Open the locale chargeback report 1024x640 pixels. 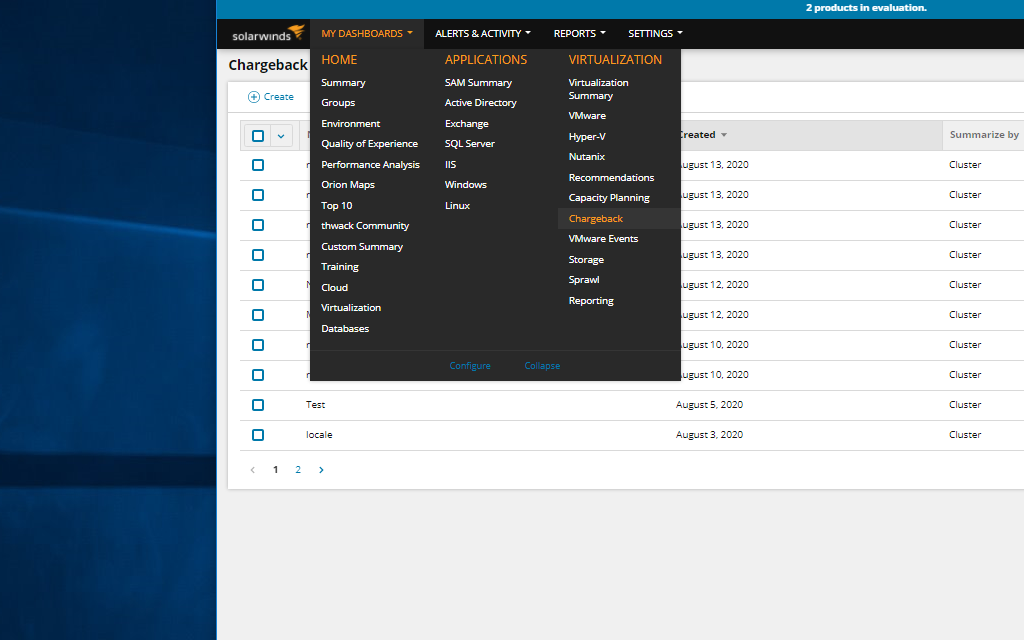click(319, 435)
